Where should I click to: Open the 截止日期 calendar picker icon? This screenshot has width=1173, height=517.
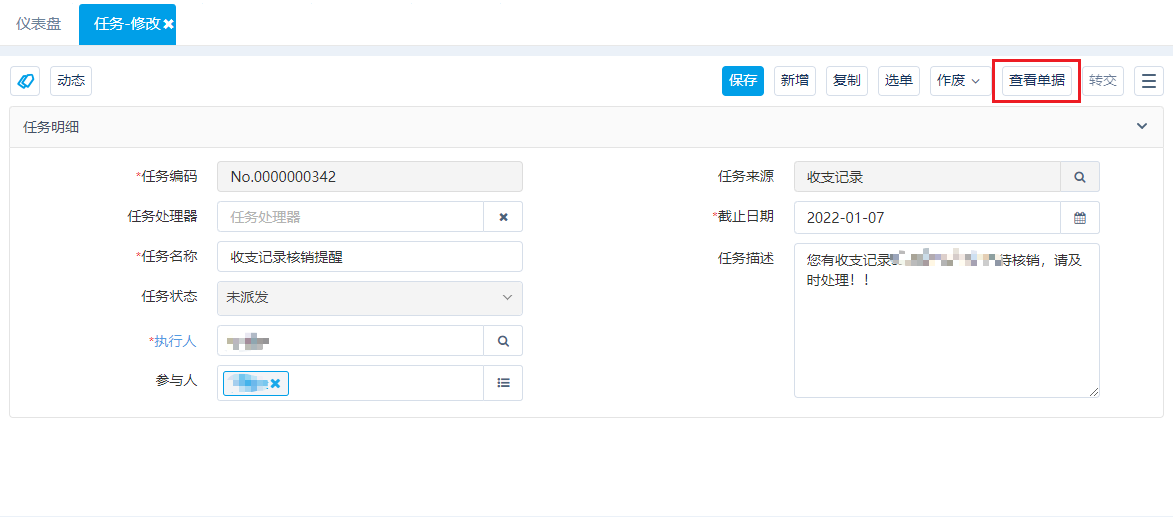[x=1080, y=217]
